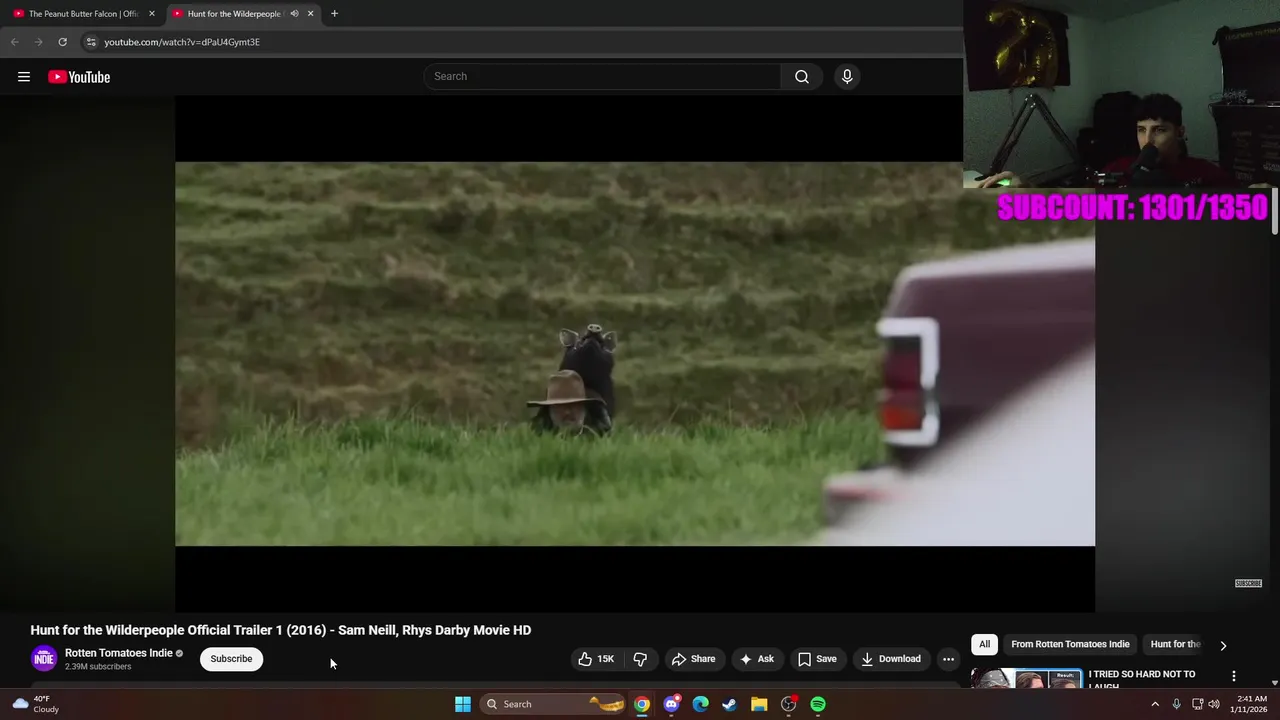Click the video title text

tap(281, 630)
